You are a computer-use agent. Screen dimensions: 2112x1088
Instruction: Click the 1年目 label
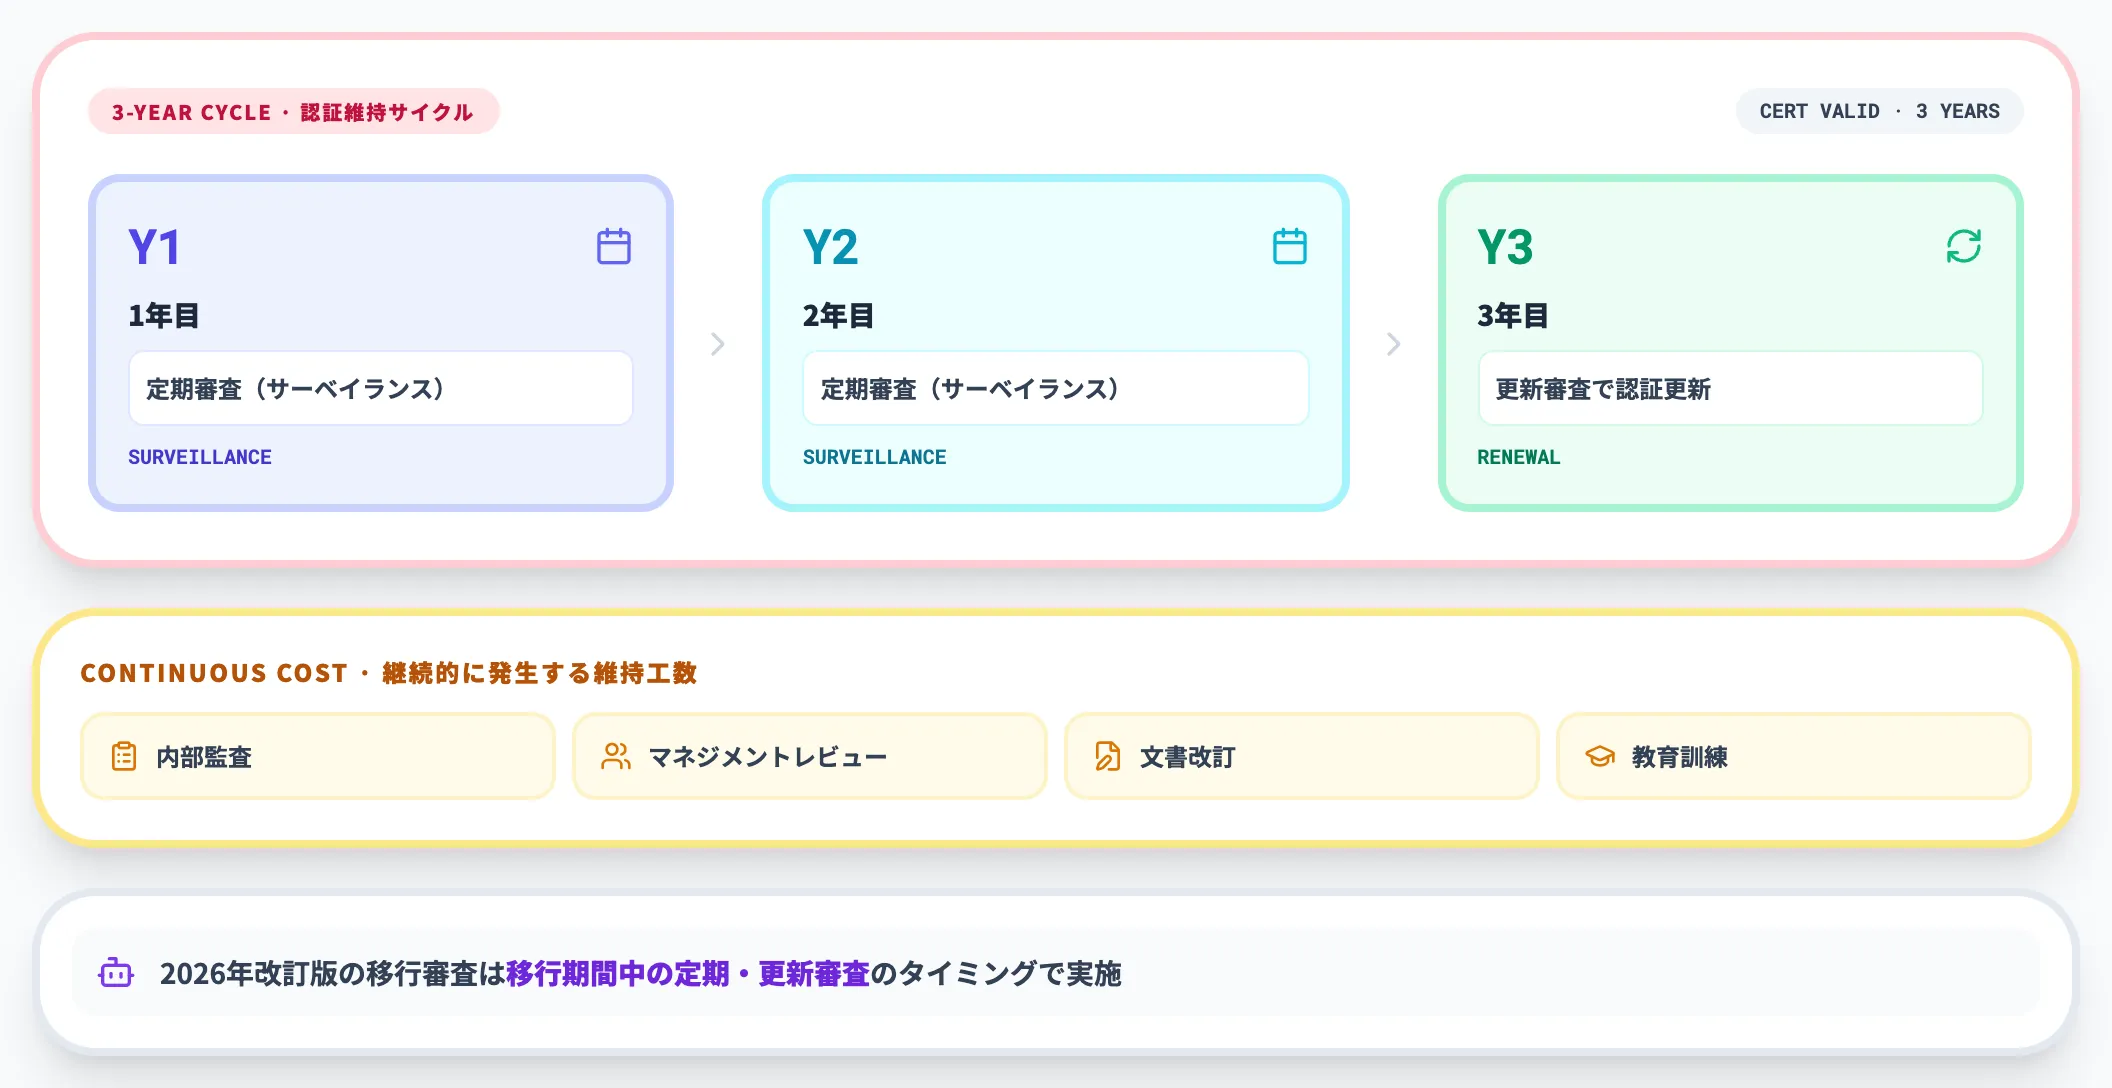point(164,316)
